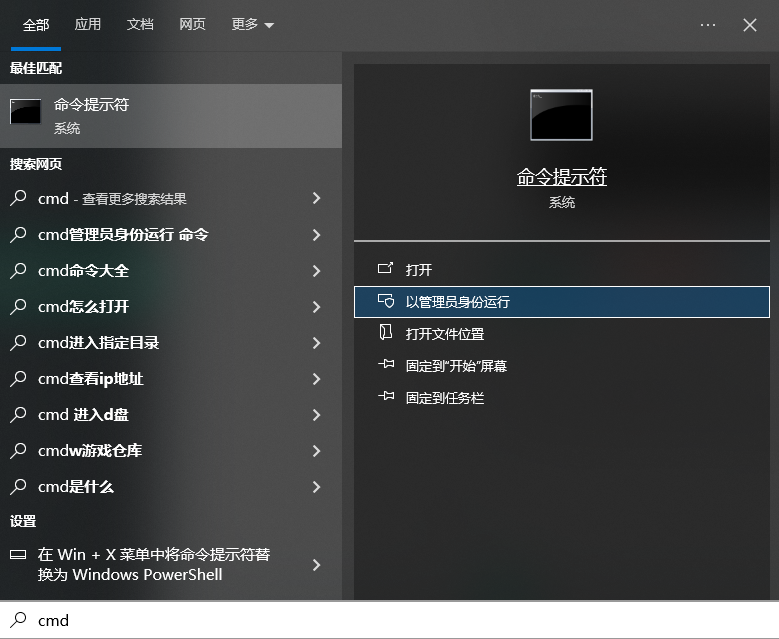Open suggestion cmd 进入d盘
779x639 pixels.
(171, 414)
